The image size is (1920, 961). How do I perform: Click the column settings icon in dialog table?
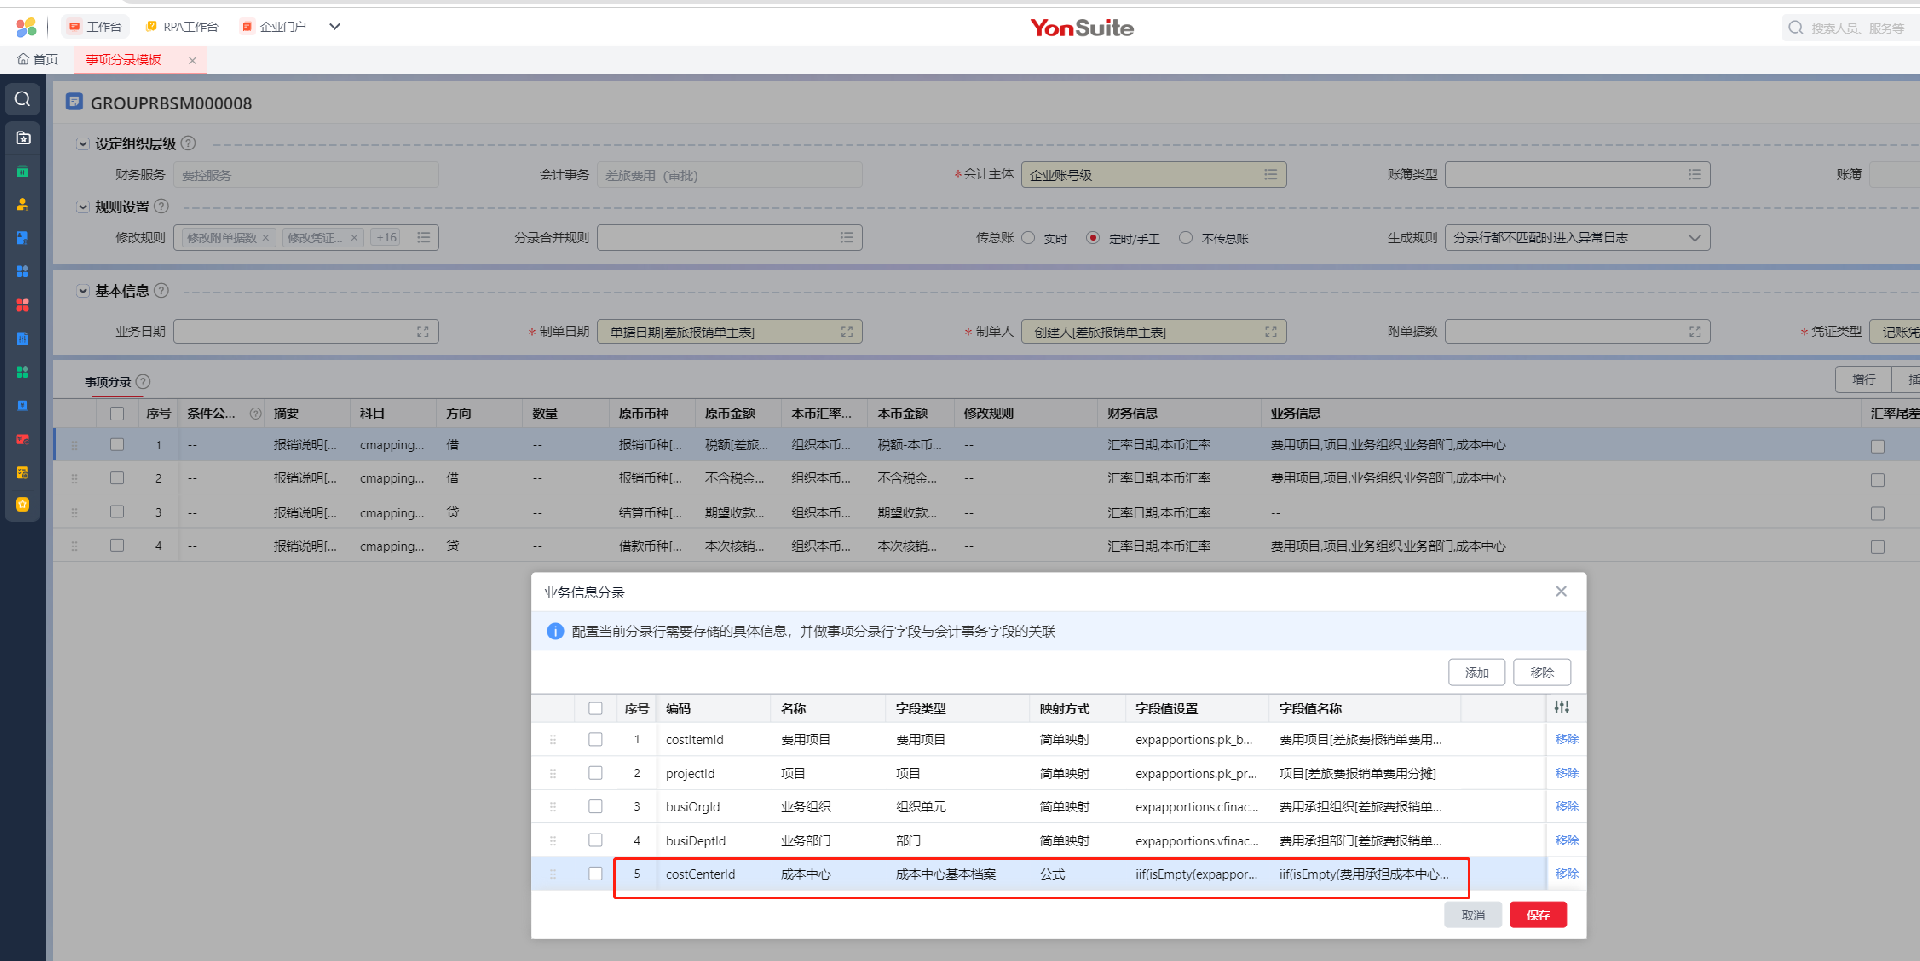point(1561,708)
